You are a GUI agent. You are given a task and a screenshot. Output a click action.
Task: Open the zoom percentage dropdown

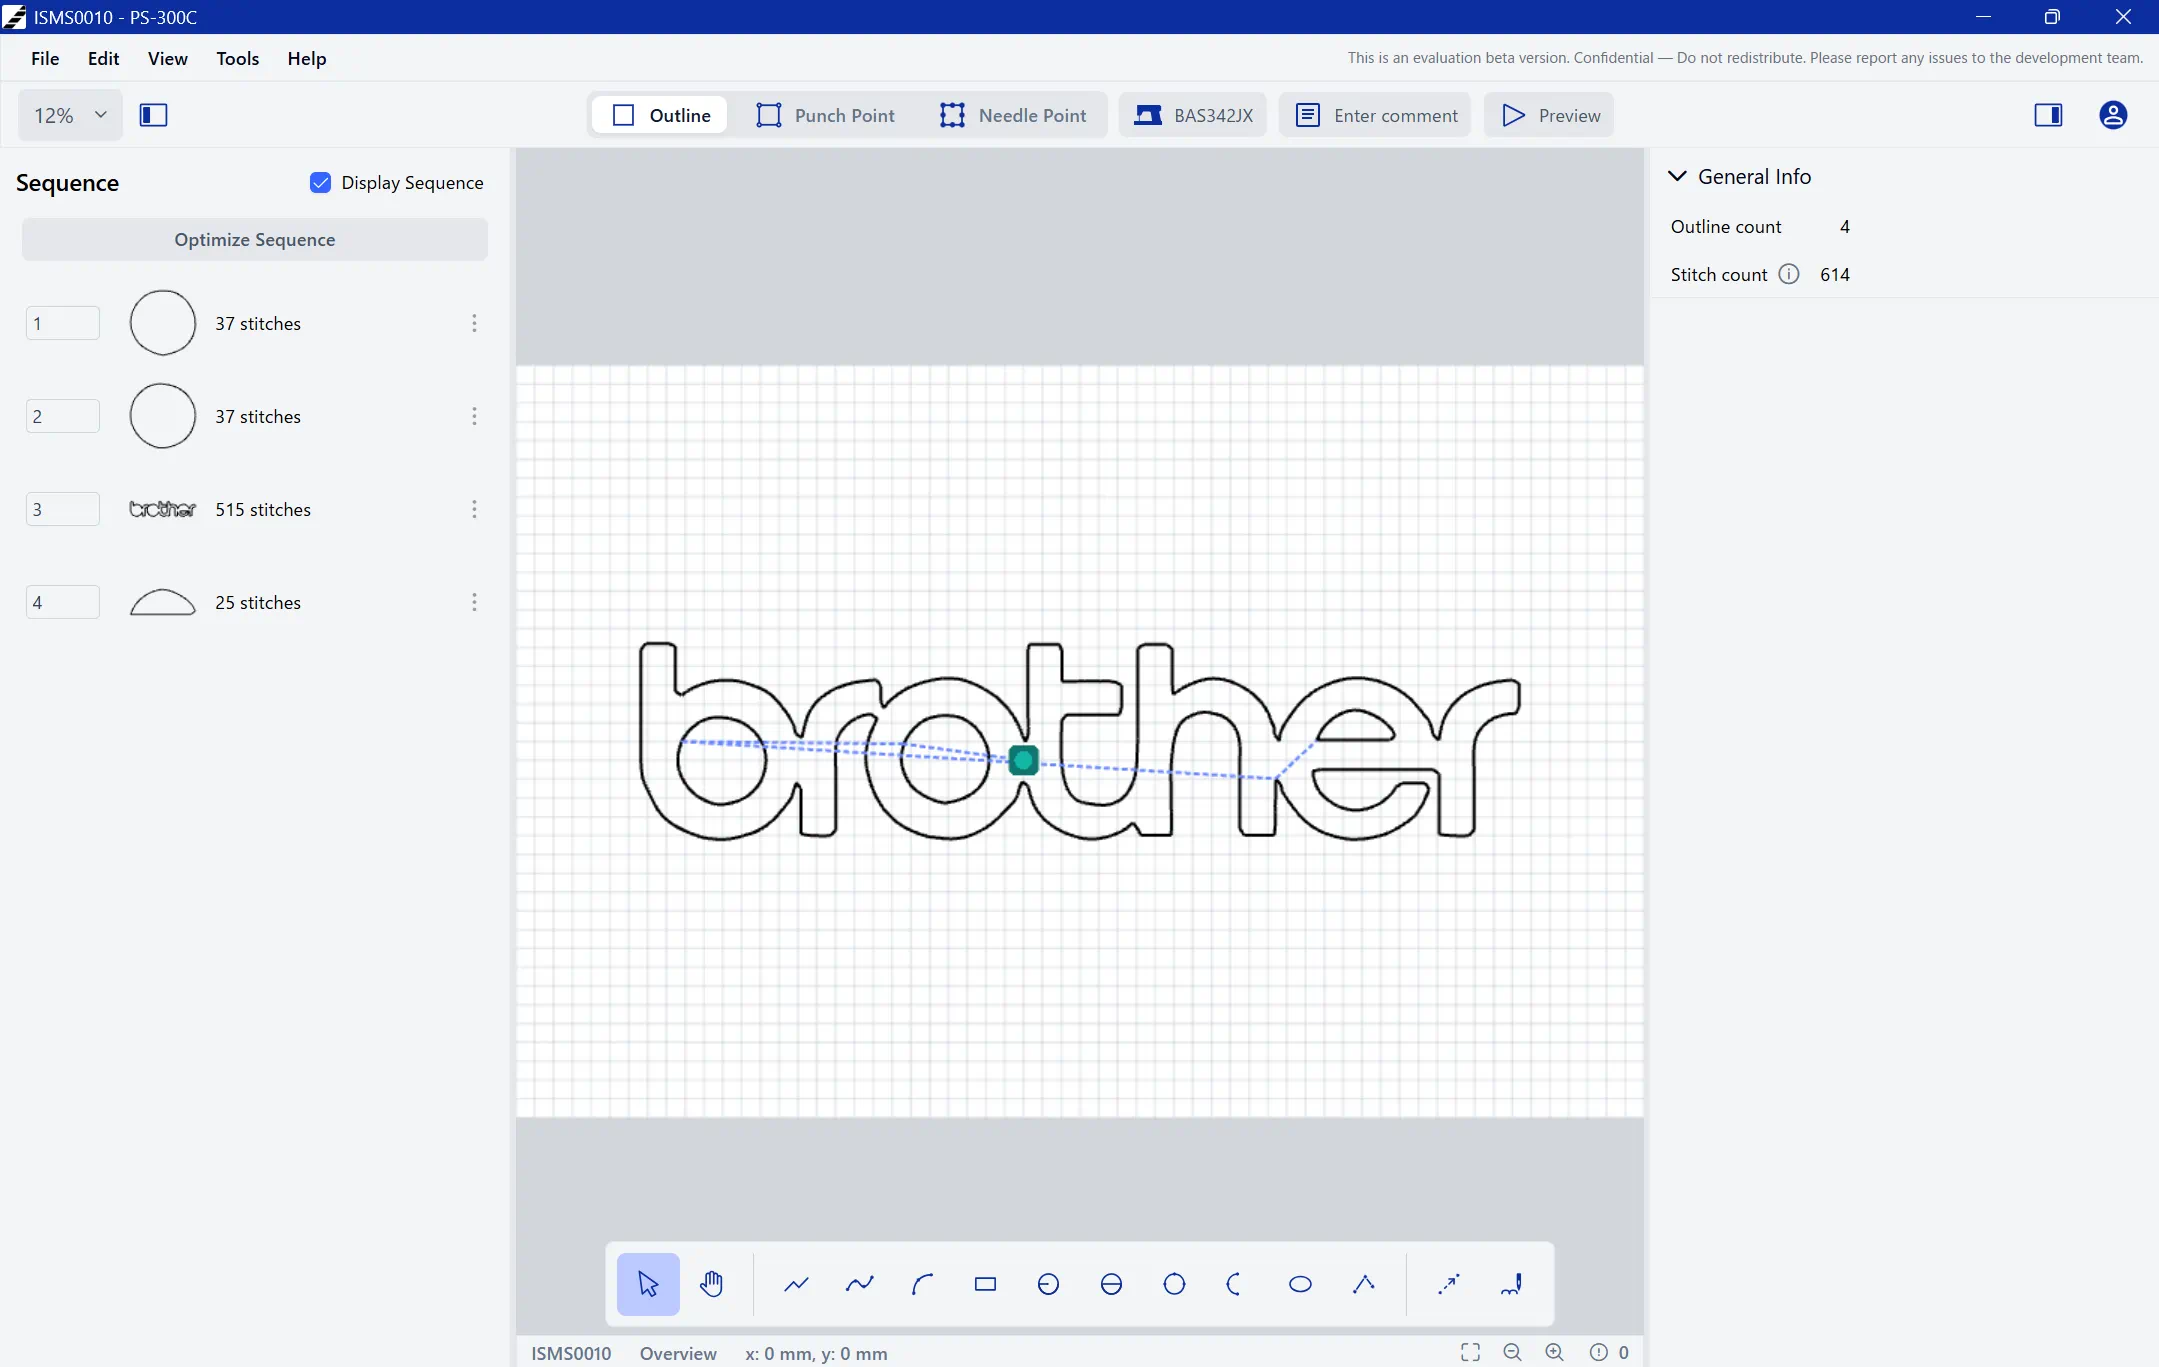click(x=70, y=115)
